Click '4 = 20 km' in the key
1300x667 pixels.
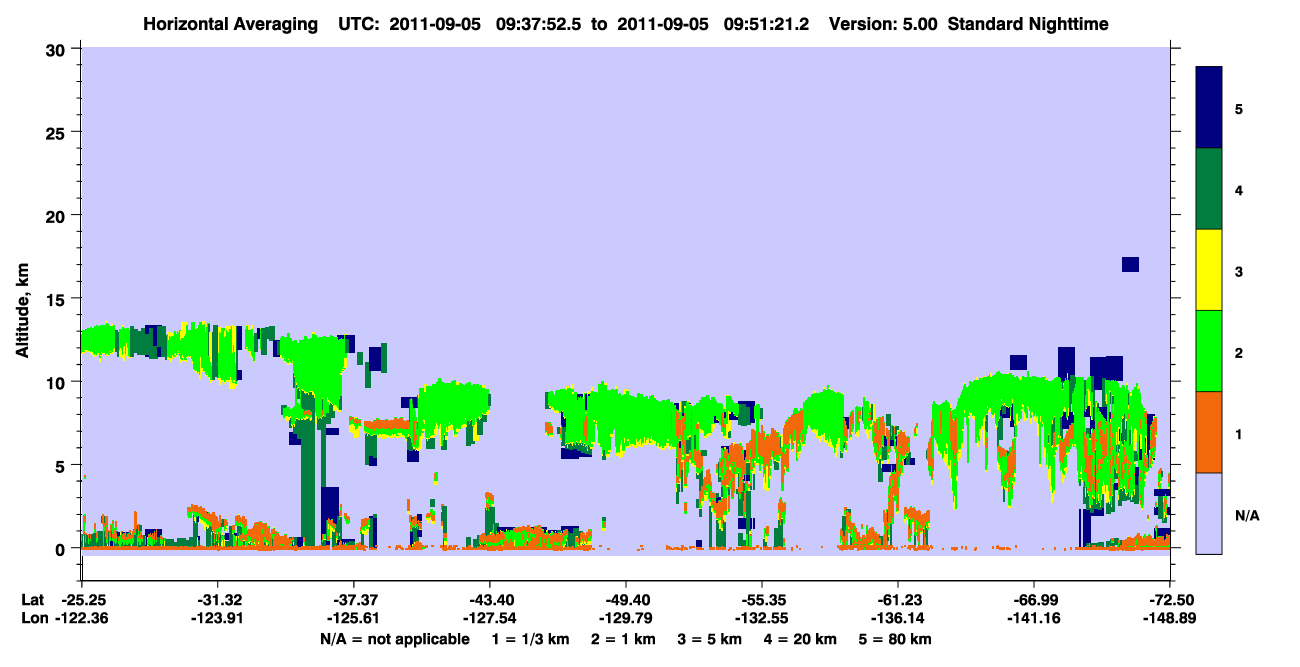pos(801,639)
